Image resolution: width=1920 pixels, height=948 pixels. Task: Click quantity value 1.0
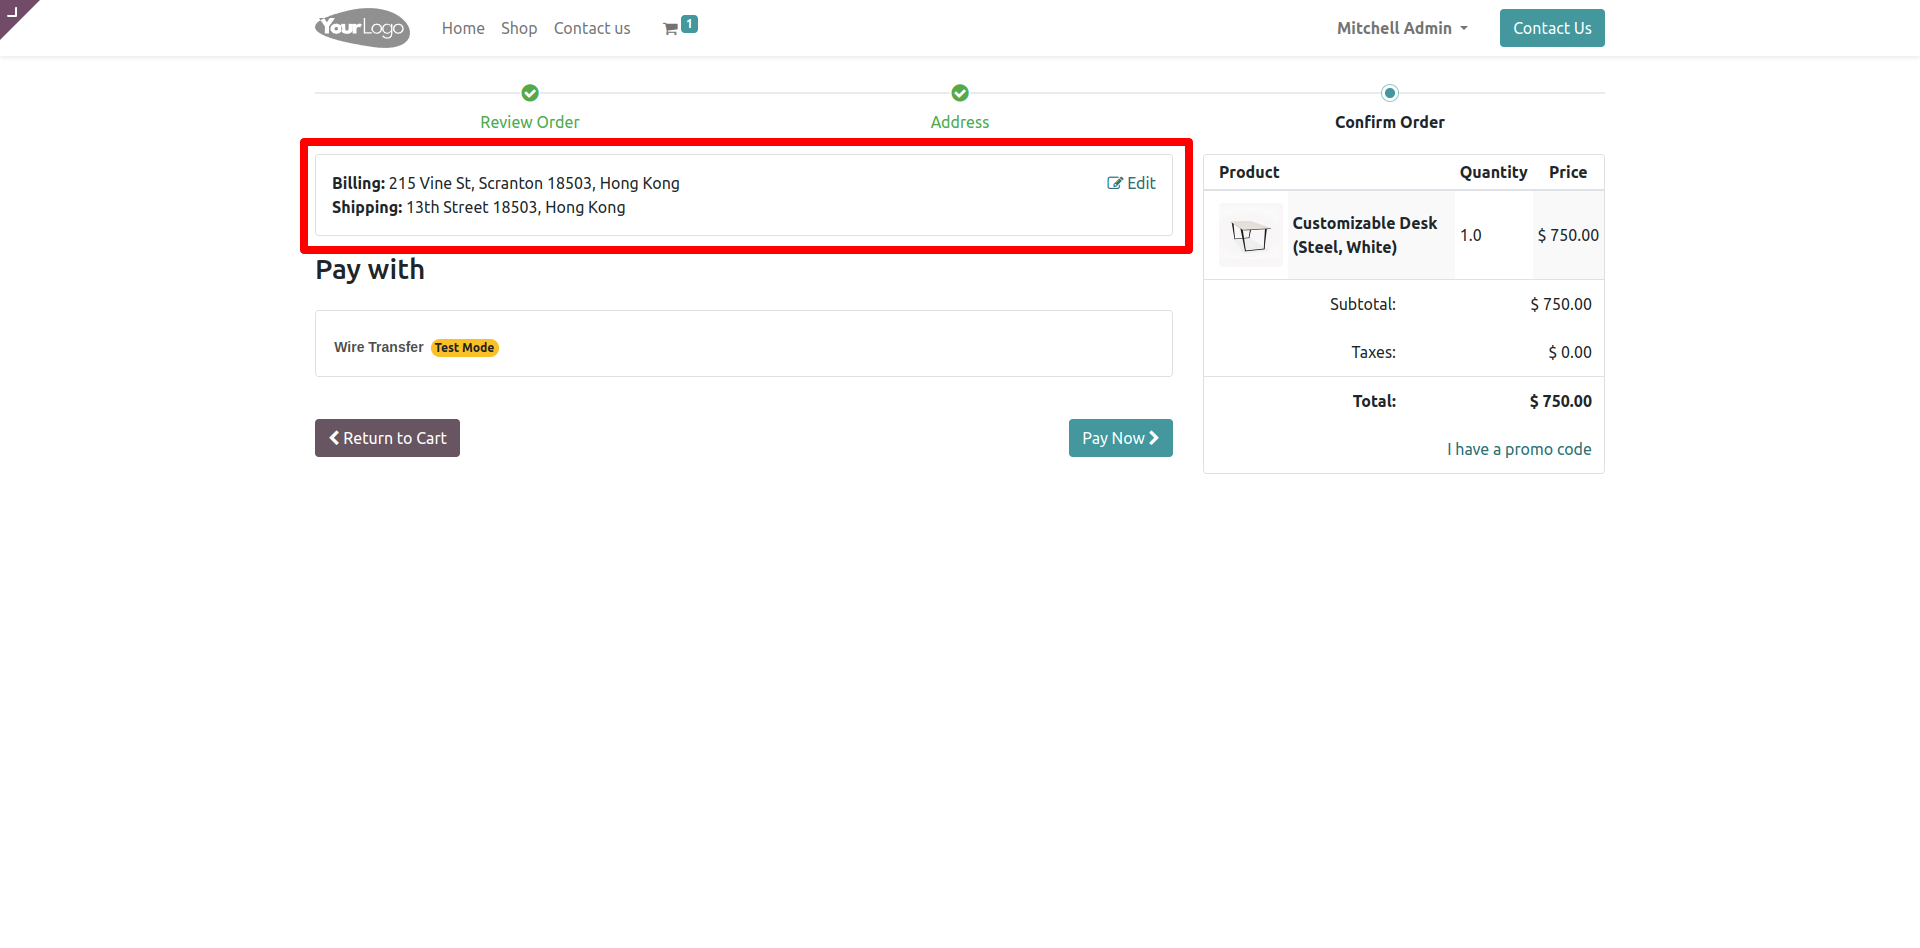pos(1471,235)
